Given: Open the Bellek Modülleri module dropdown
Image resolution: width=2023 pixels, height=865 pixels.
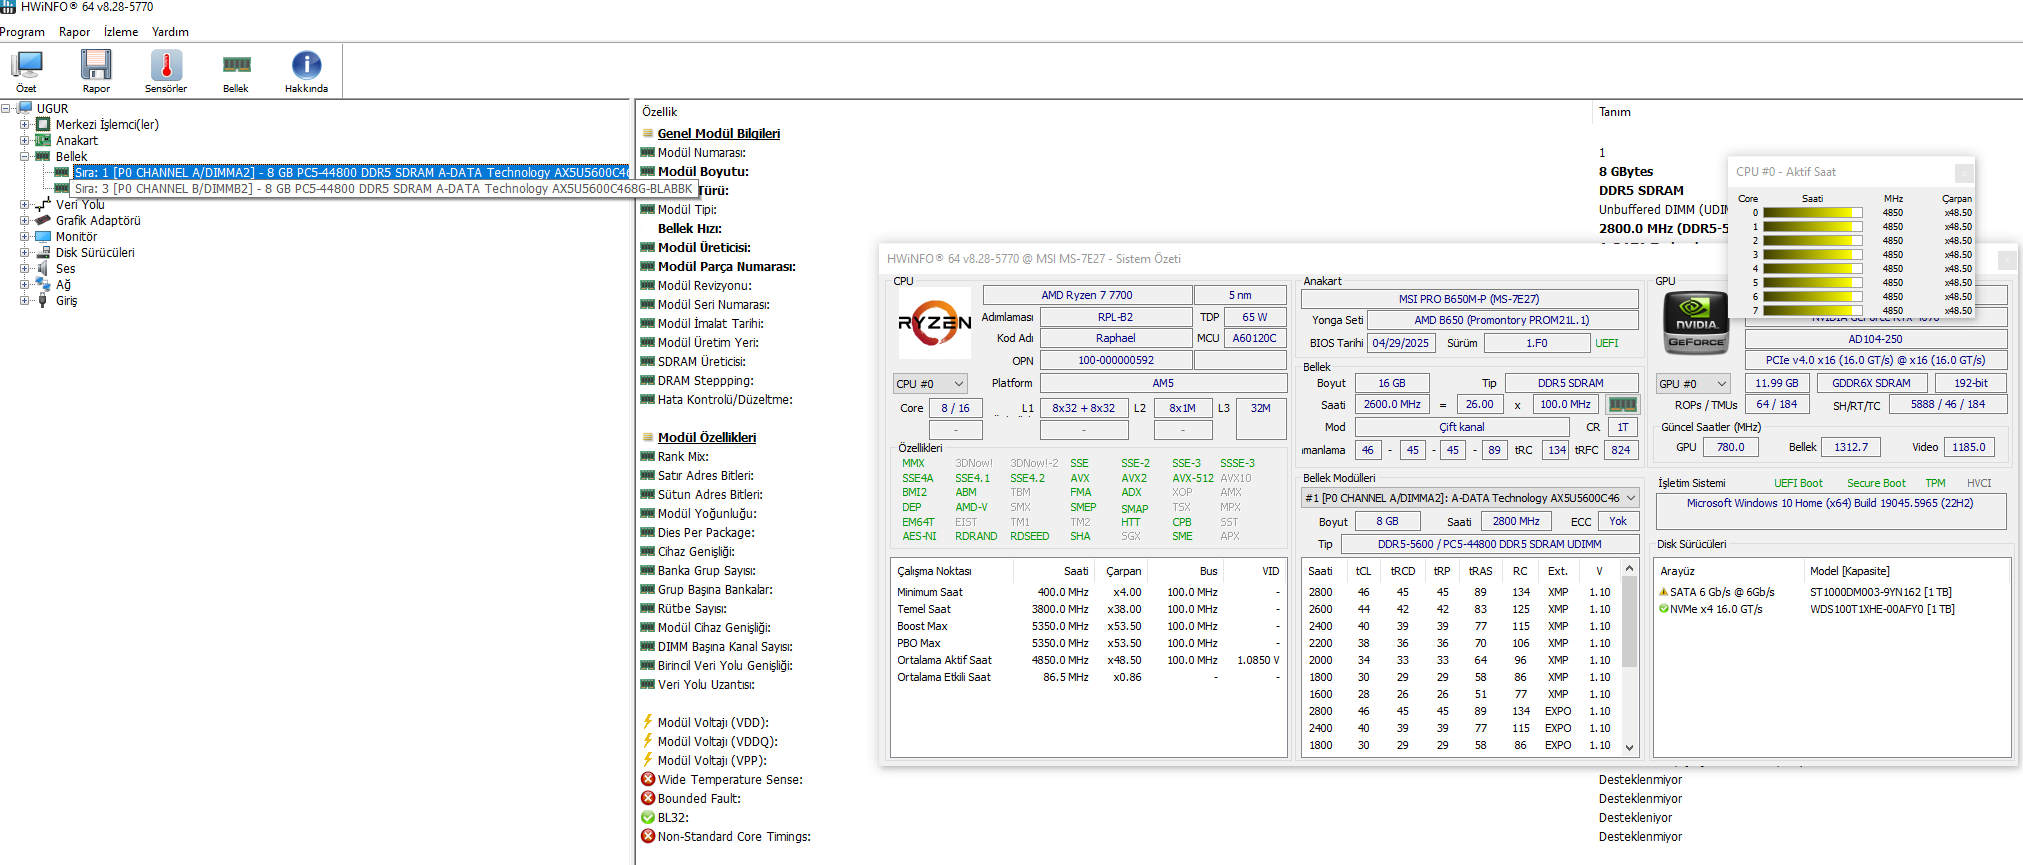Looking at the screenshot, I should [x=1470, y=497].
